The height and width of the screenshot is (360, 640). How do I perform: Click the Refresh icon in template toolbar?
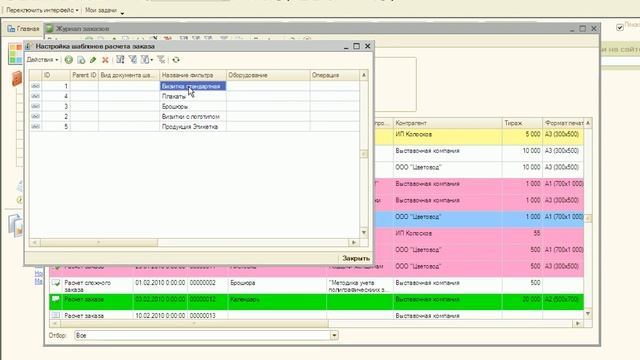pos(176,60)
